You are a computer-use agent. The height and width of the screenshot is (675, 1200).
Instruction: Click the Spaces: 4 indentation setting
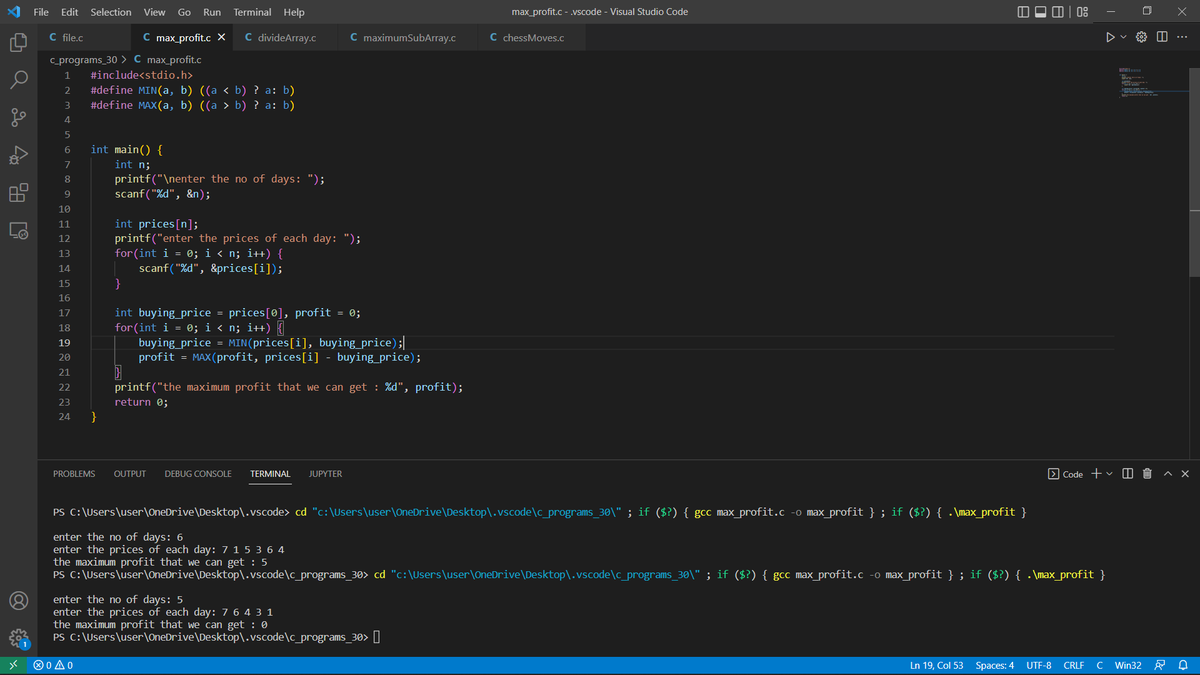995,665
